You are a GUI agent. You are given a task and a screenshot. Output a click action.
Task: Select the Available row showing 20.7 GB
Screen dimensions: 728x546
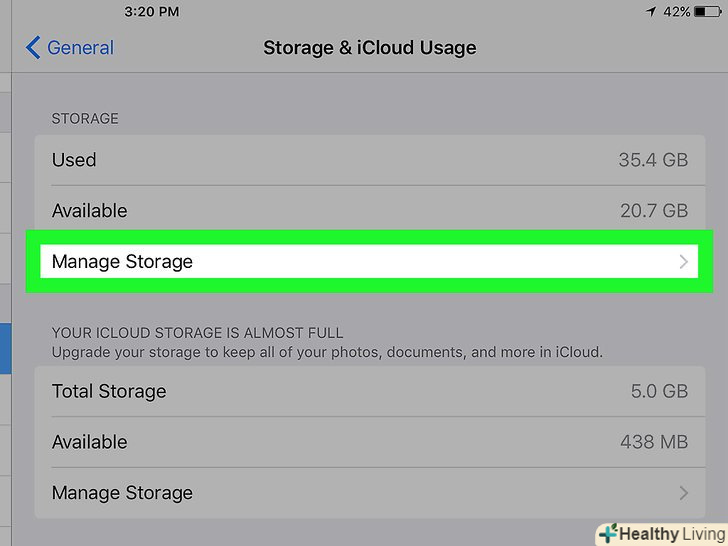[360, 211]
